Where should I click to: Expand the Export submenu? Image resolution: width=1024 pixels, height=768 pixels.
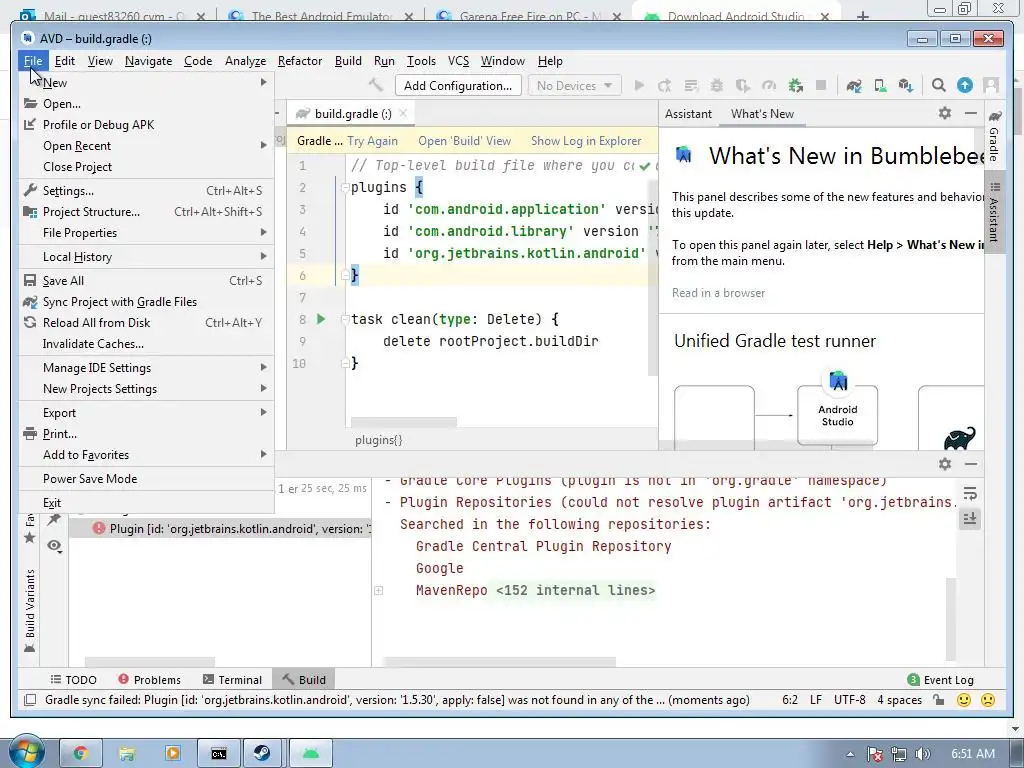(146, 413)
